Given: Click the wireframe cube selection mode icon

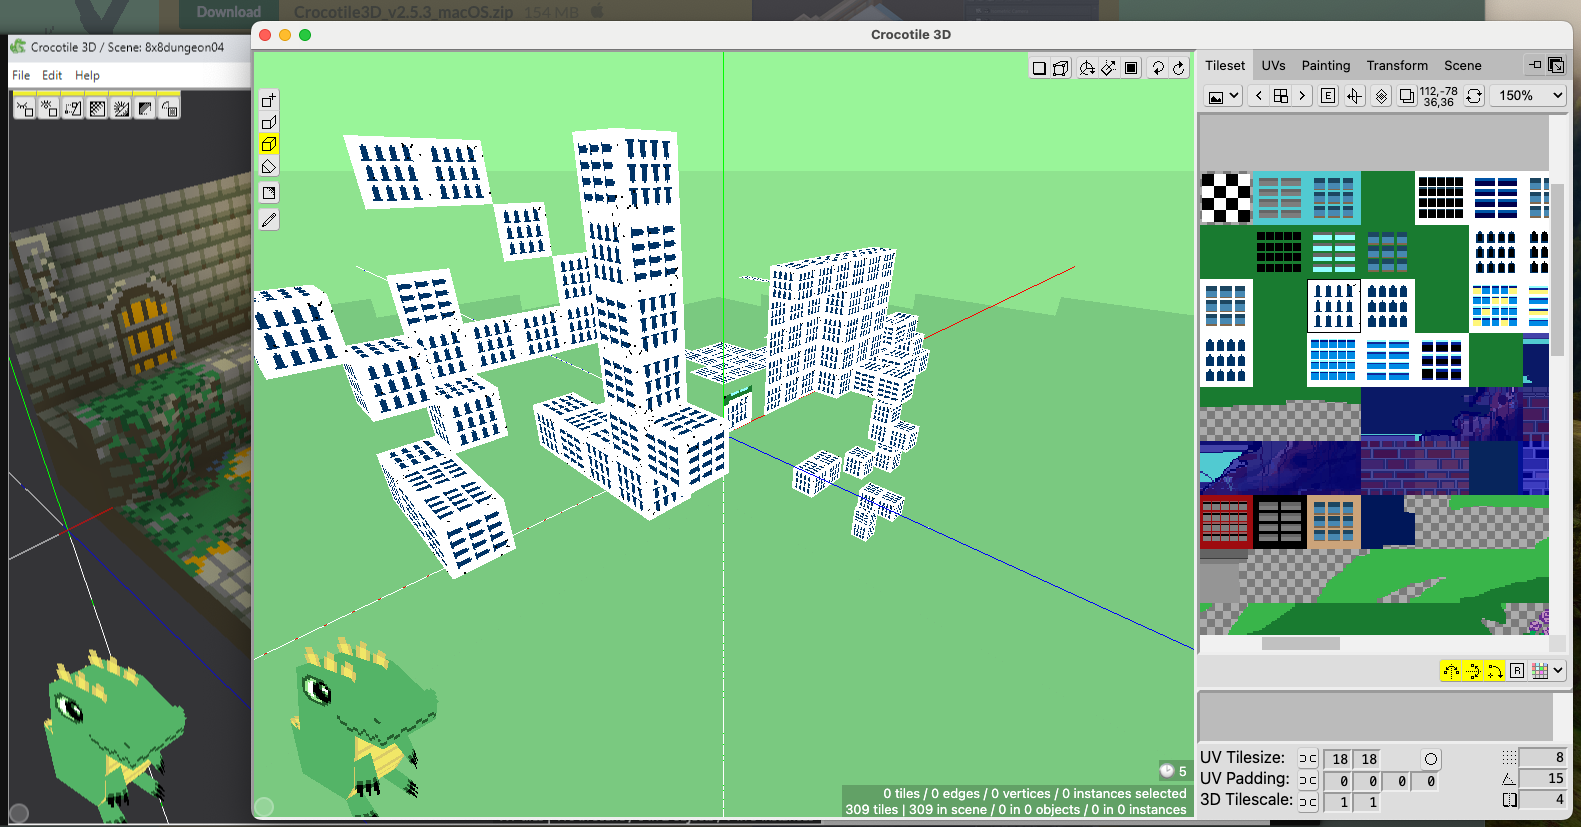Looking at the screenshot, I should (x=1061, y=68).
